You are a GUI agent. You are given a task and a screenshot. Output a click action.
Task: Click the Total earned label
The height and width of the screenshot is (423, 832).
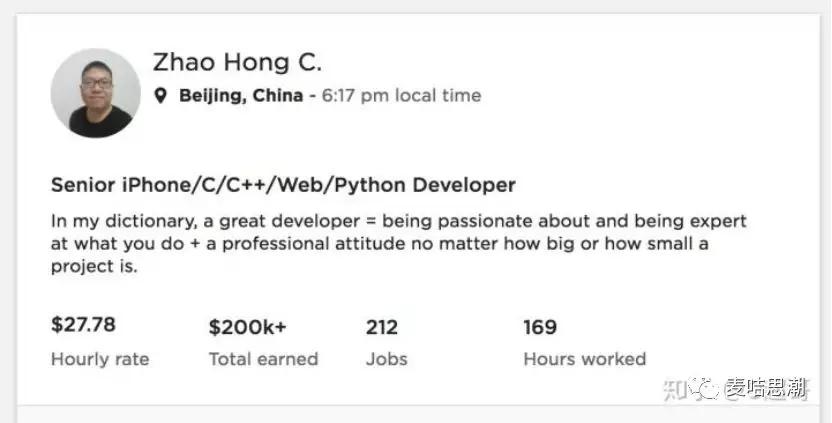pos(263,359)
